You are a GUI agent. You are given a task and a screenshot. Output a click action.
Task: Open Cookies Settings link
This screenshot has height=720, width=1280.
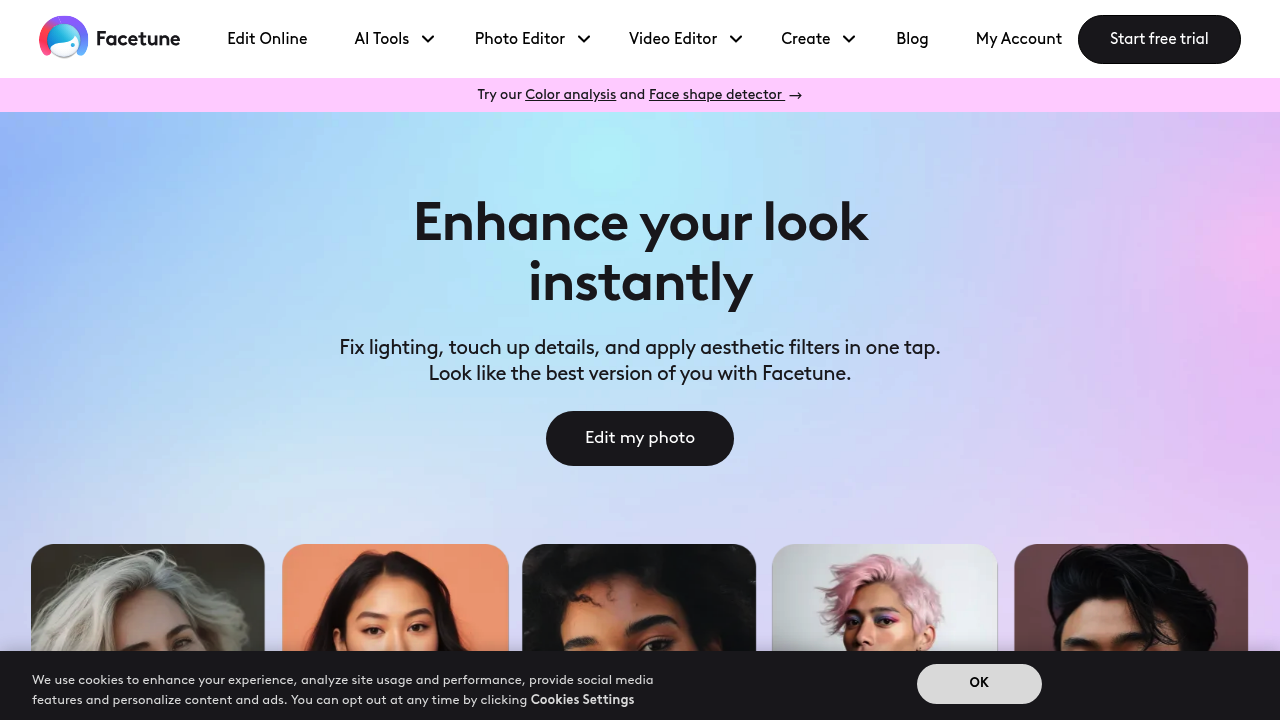[582, 700]
